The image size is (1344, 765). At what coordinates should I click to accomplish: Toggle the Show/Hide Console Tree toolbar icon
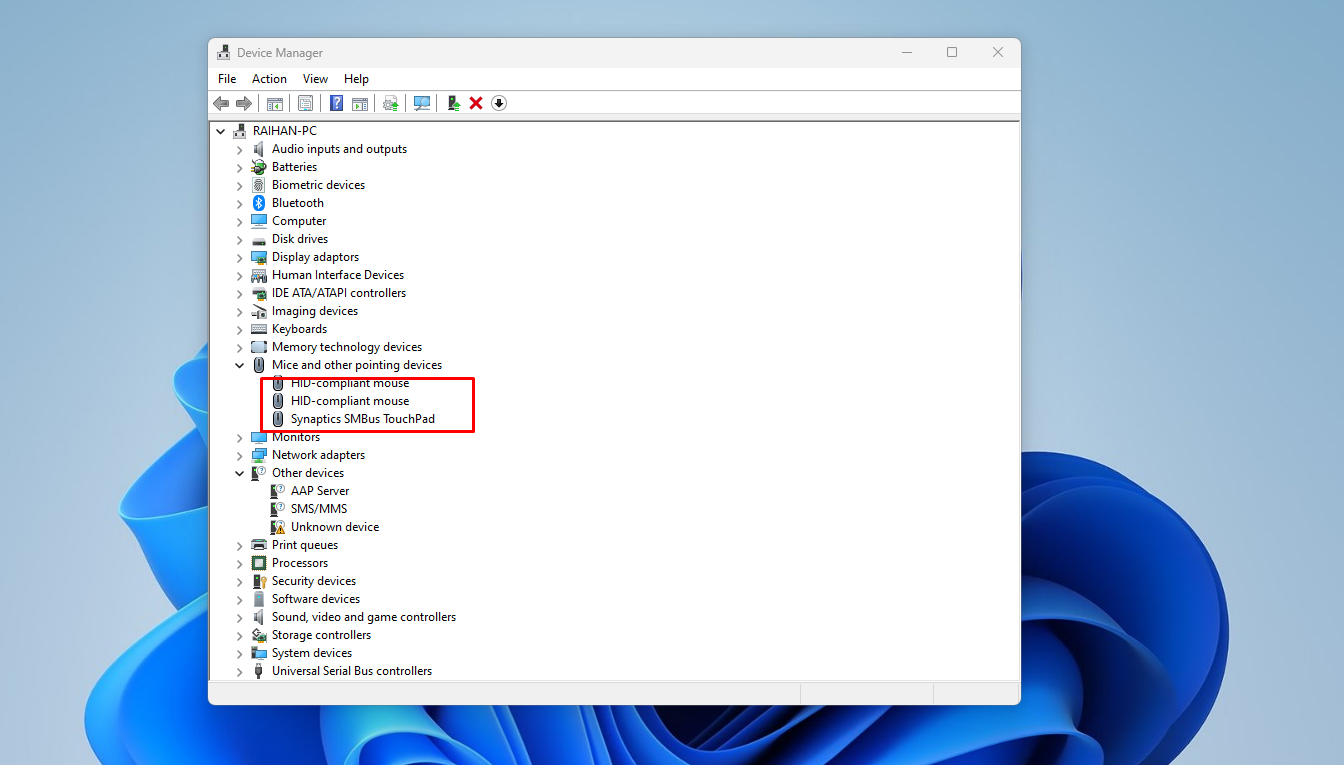click(x=275, y=103)
